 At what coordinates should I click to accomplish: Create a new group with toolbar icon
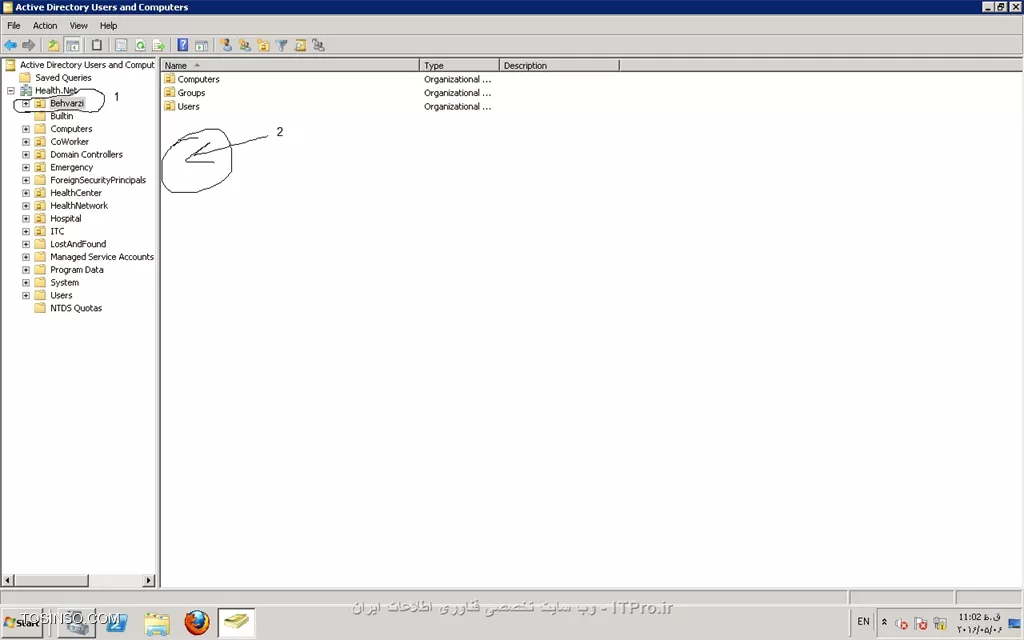(x=245, y=45)
